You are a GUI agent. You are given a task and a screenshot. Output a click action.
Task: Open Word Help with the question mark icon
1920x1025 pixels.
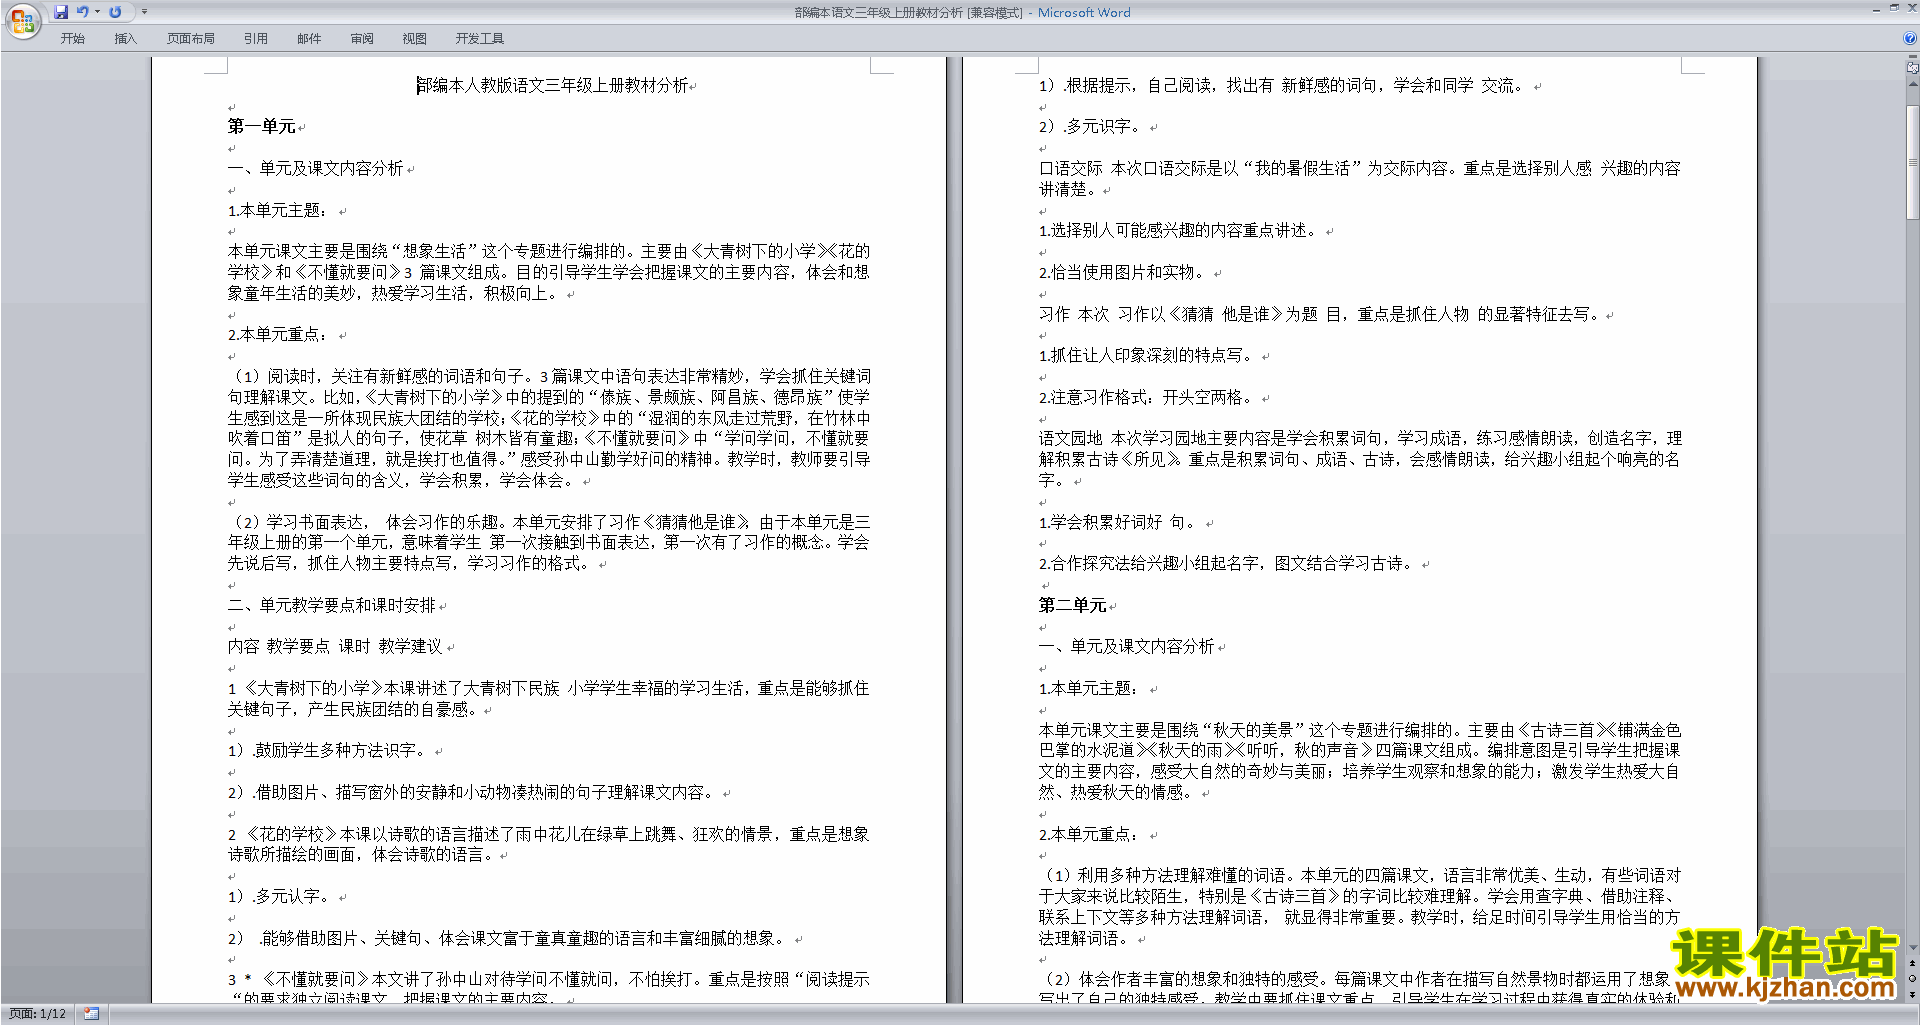point(1910,39)
